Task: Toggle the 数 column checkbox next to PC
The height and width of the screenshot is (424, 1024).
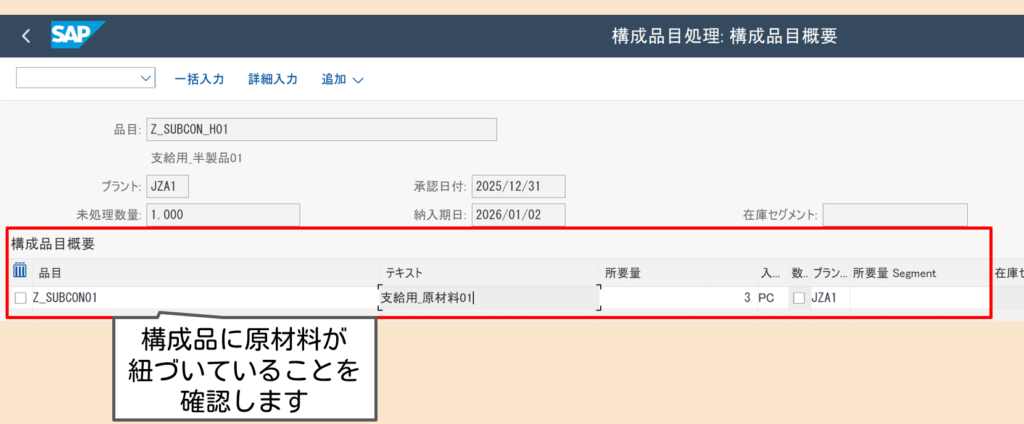Action: (798, 298)
